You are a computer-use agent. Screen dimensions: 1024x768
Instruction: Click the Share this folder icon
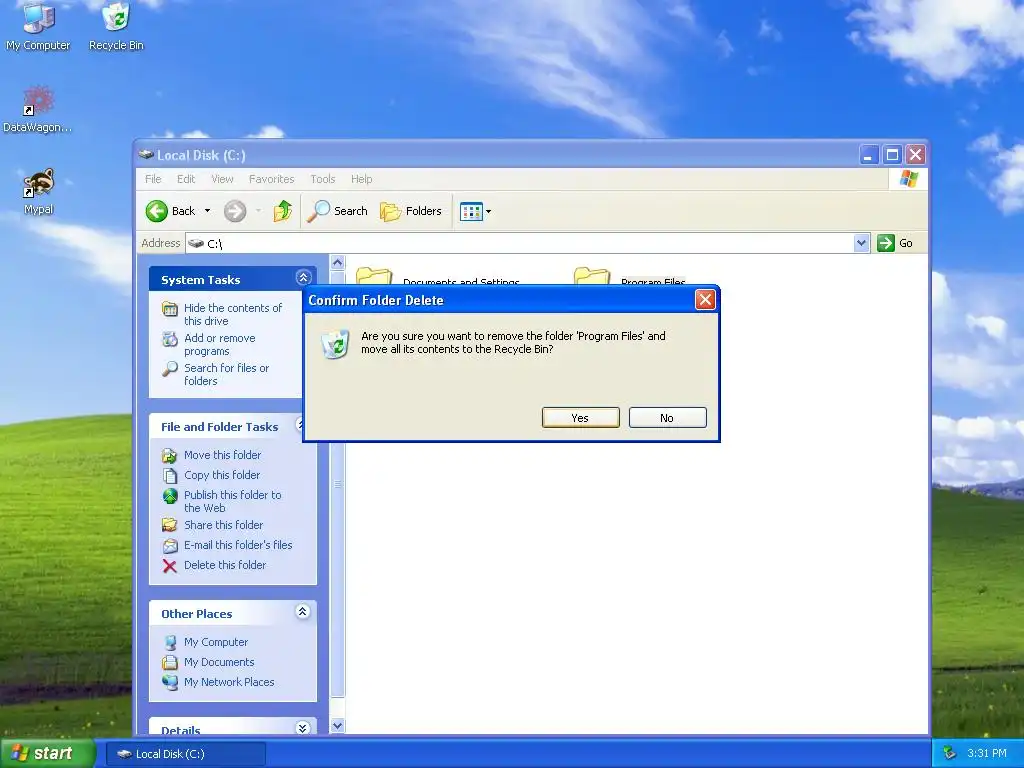point(170,525)
